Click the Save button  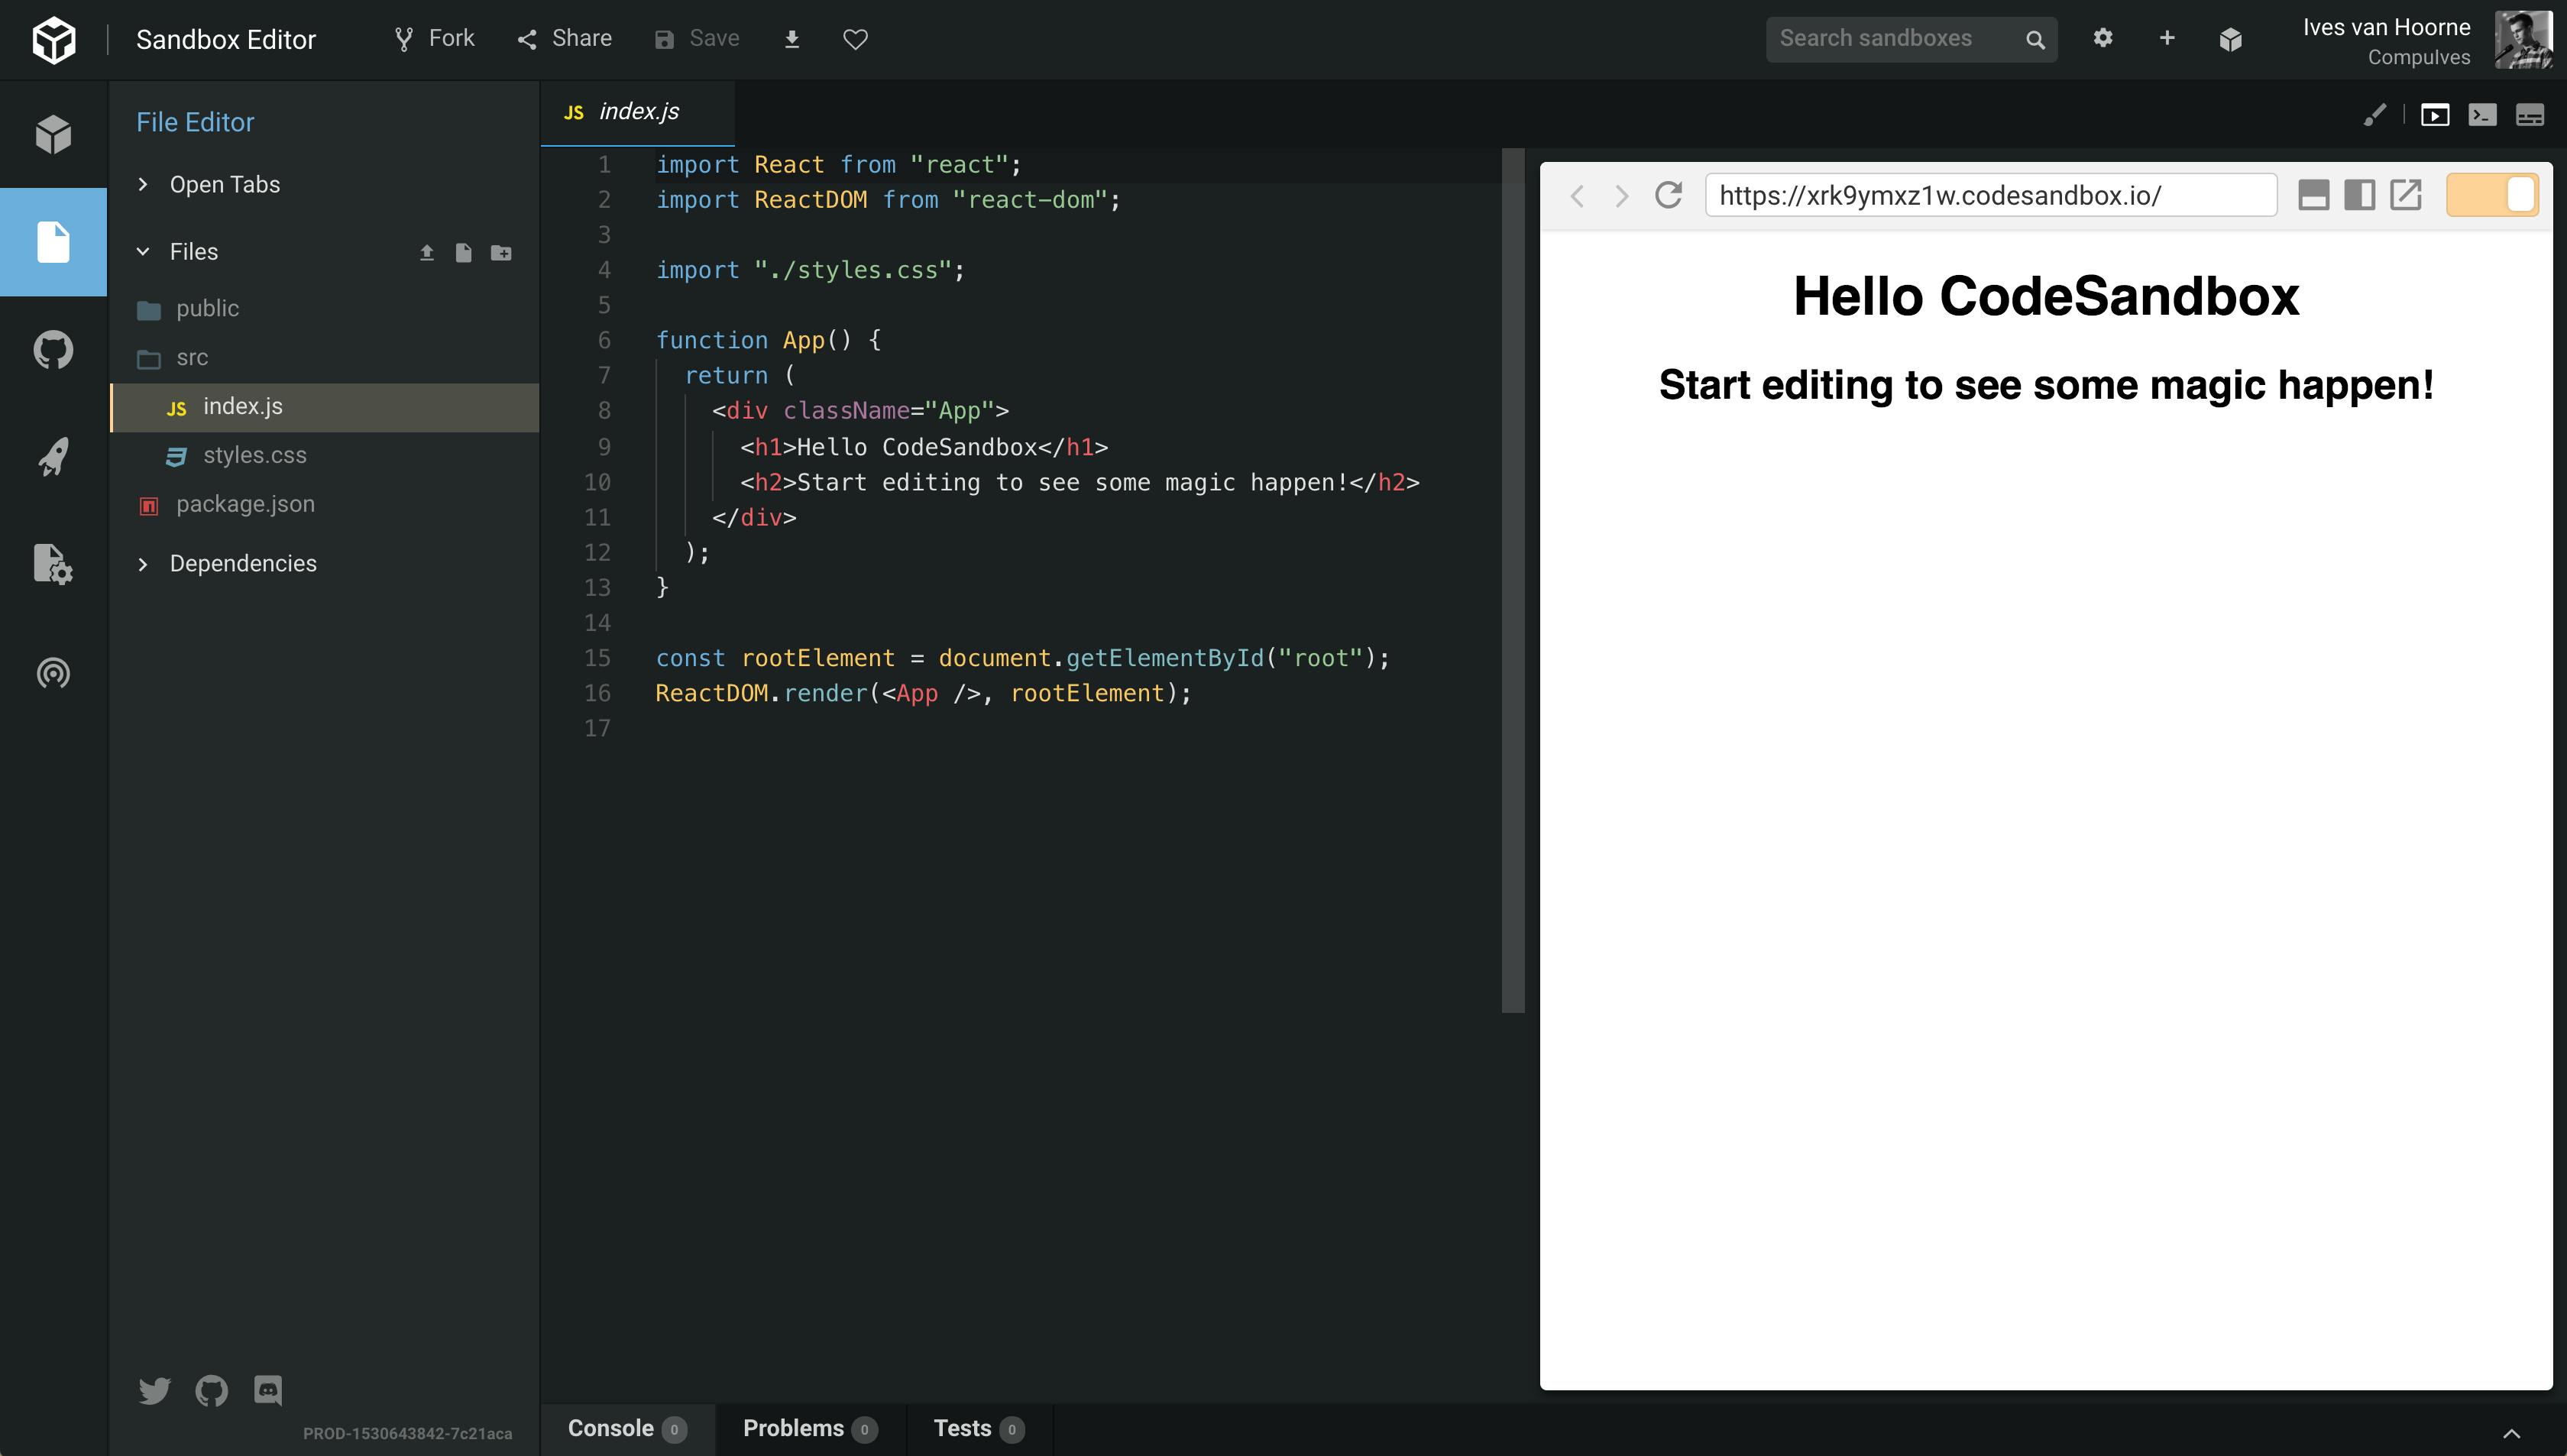point(697,39)
